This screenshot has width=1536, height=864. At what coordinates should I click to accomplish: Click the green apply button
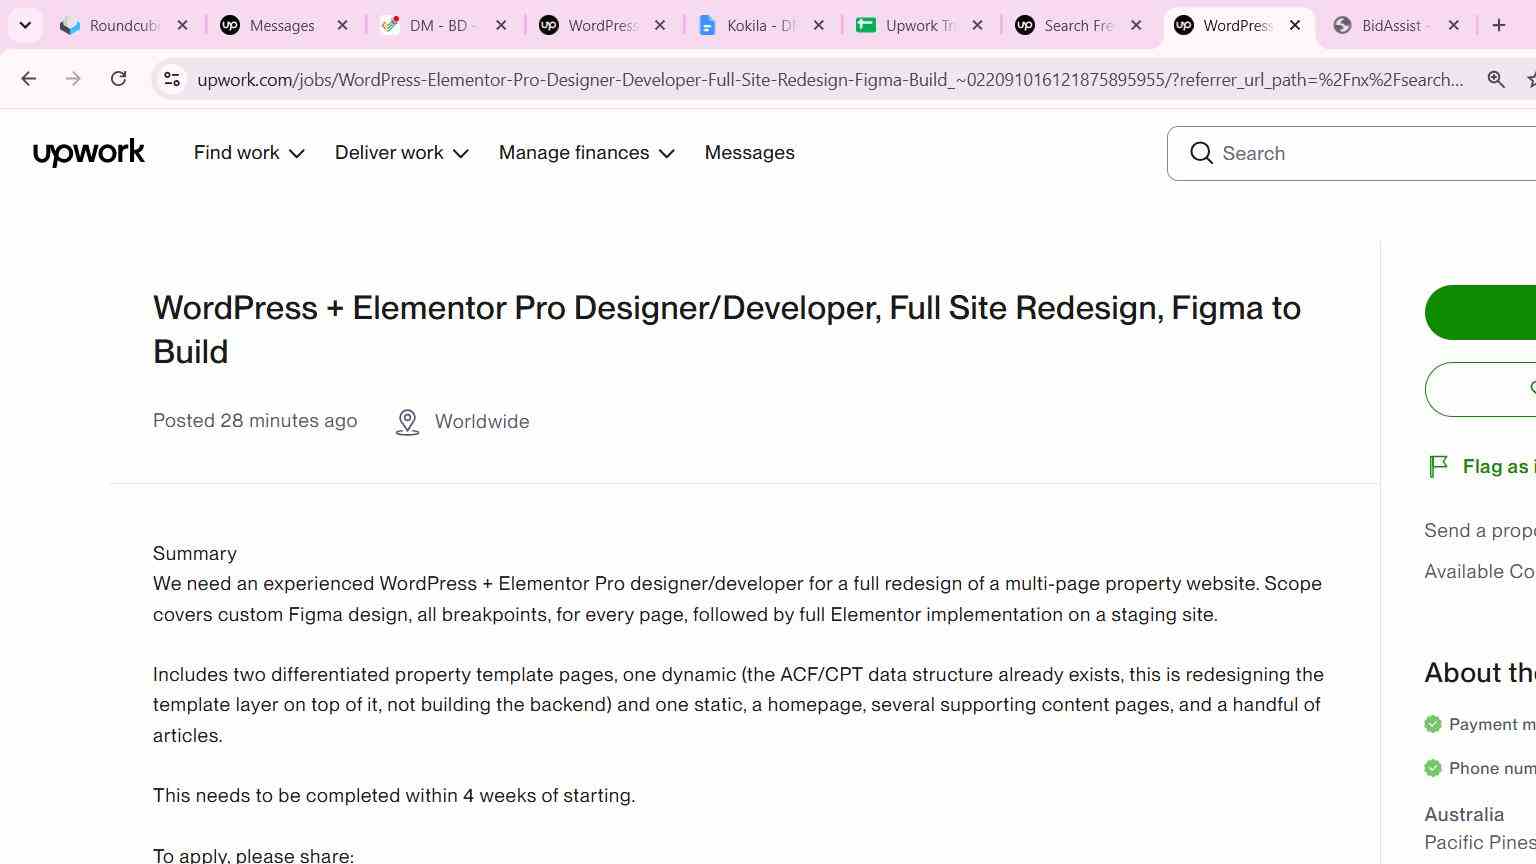[x=1480, y=312]
